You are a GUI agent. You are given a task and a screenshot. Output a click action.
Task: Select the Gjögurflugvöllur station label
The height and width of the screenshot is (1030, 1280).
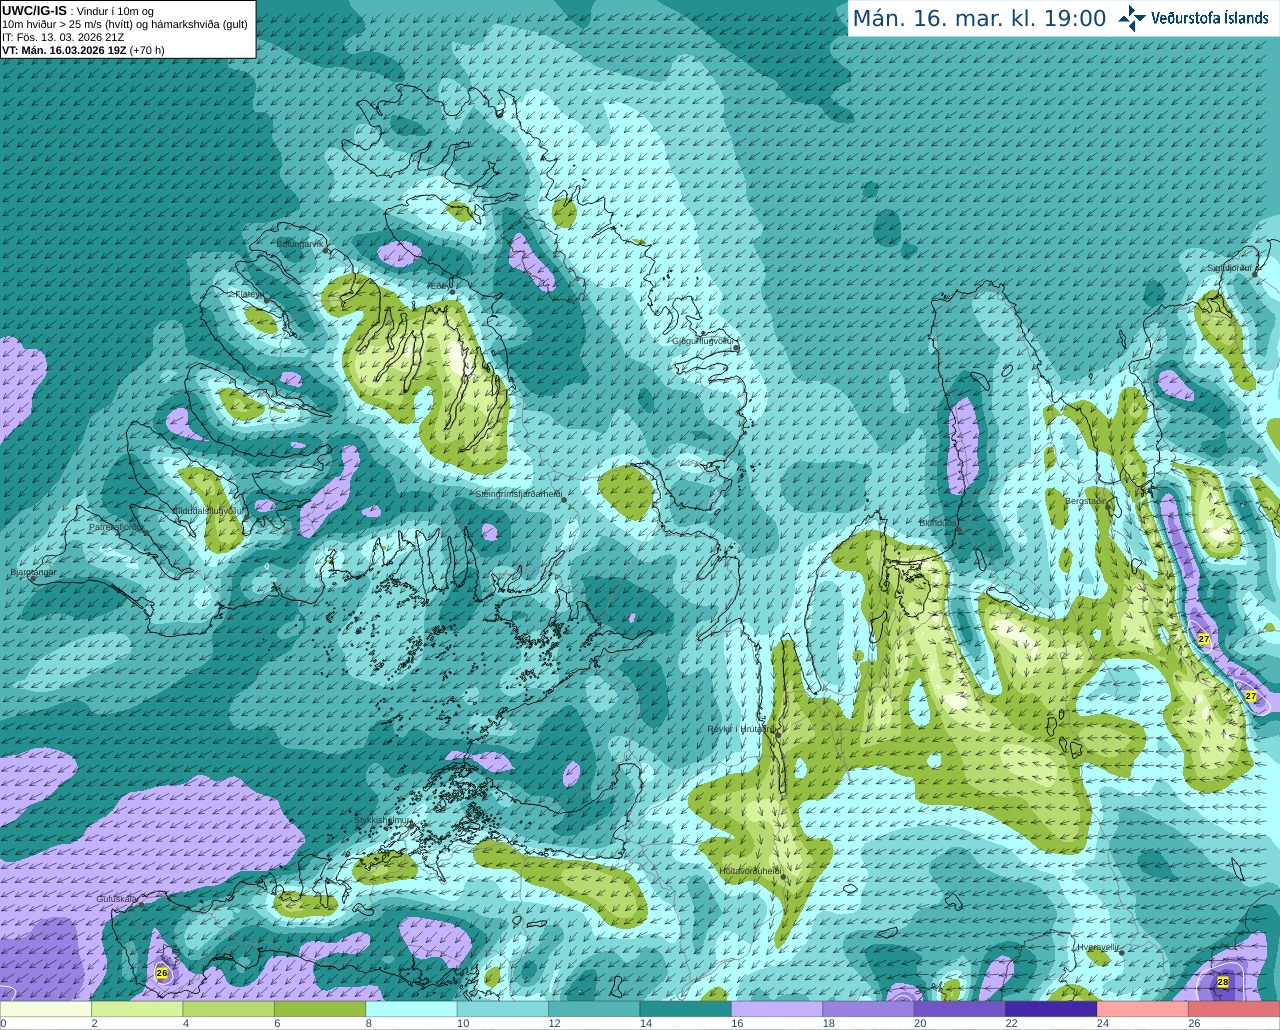(703, 341)
